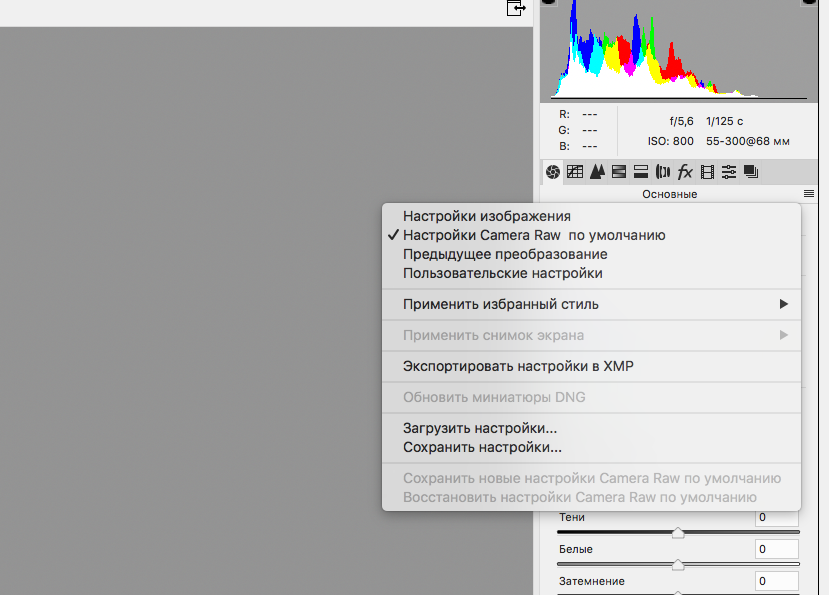The height and width of the screenshot is (595, 829).
Task: Switch to the Tone Curve panel icon
Action: coord(575,172)
